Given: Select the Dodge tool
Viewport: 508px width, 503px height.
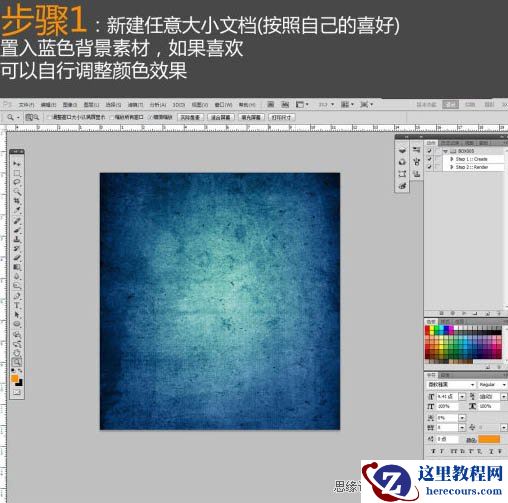Looking at the screenshot, I should point(17,286).
